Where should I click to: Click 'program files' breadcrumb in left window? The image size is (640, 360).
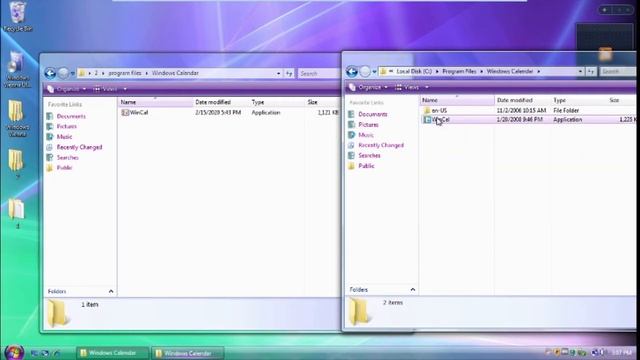pyautogui.click(x=124, y=73)
